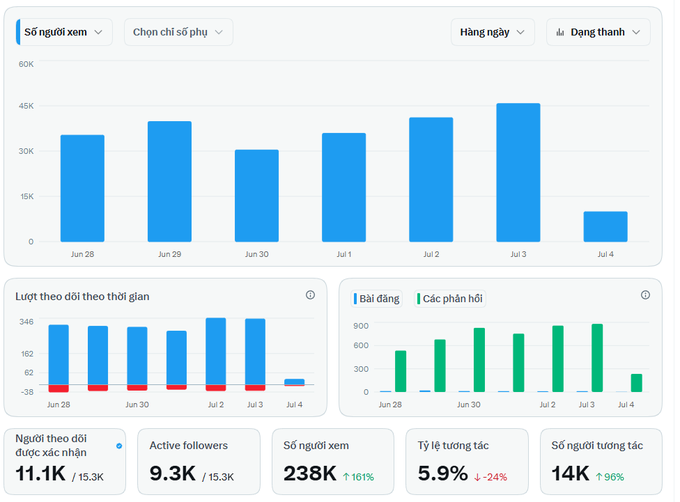Image resolution: width=680 pixels, height=502 pixels.
Task: Click the bar chart icon in 'Dạng thanh'
Action: coord(560,32)
